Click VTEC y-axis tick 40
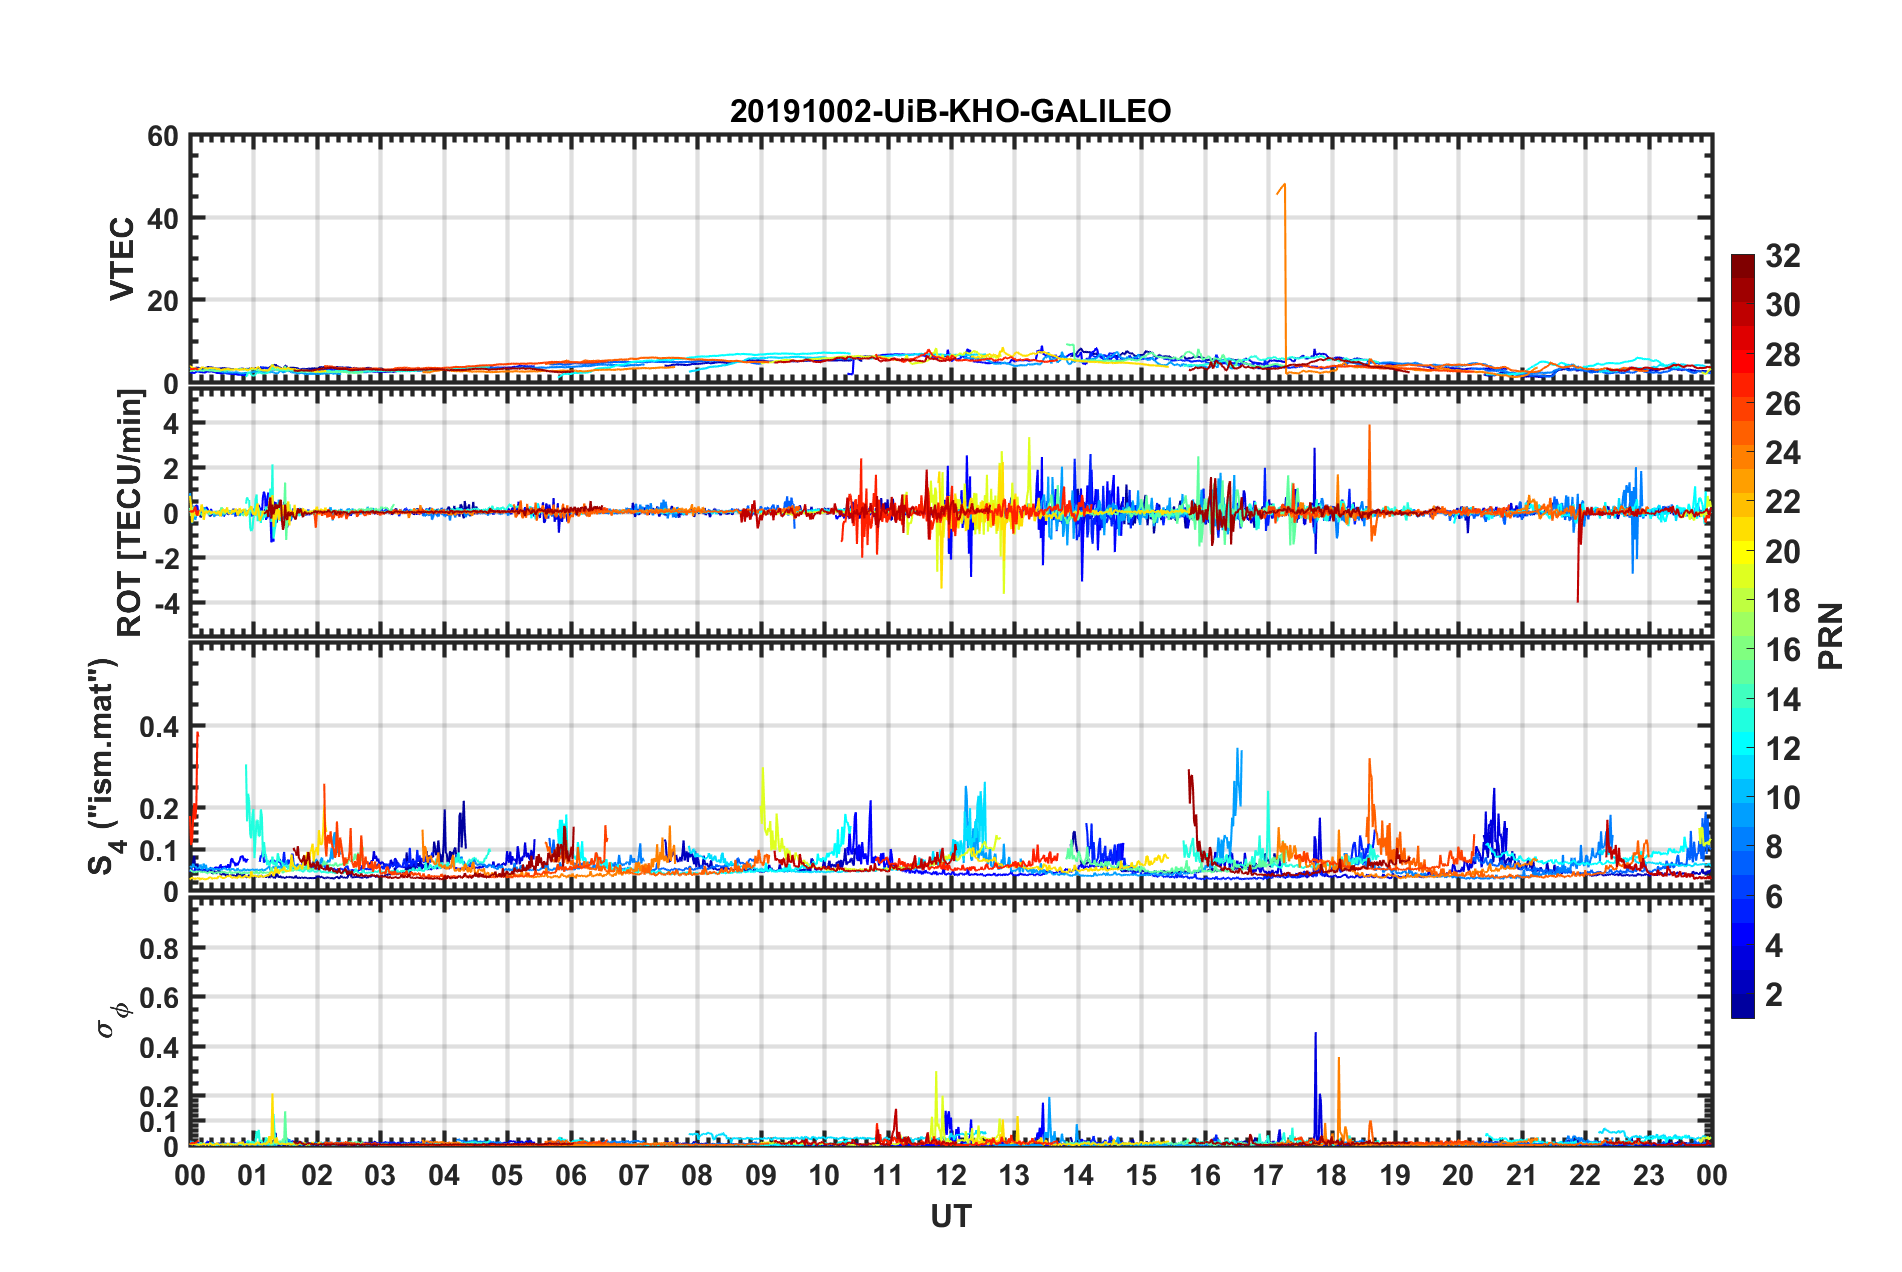The height and width of the screenshot is (1272, 1902). tap(163, 218)
